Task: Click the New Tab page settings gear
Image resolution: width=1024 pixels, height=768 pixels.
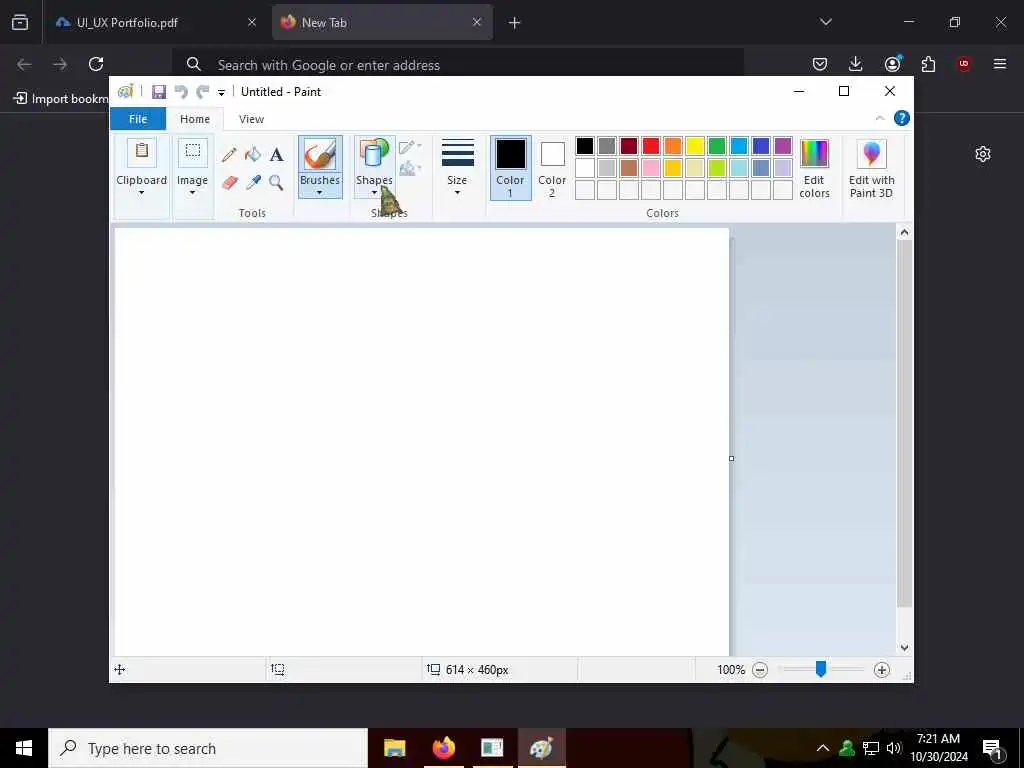Action: pos(983,154)
